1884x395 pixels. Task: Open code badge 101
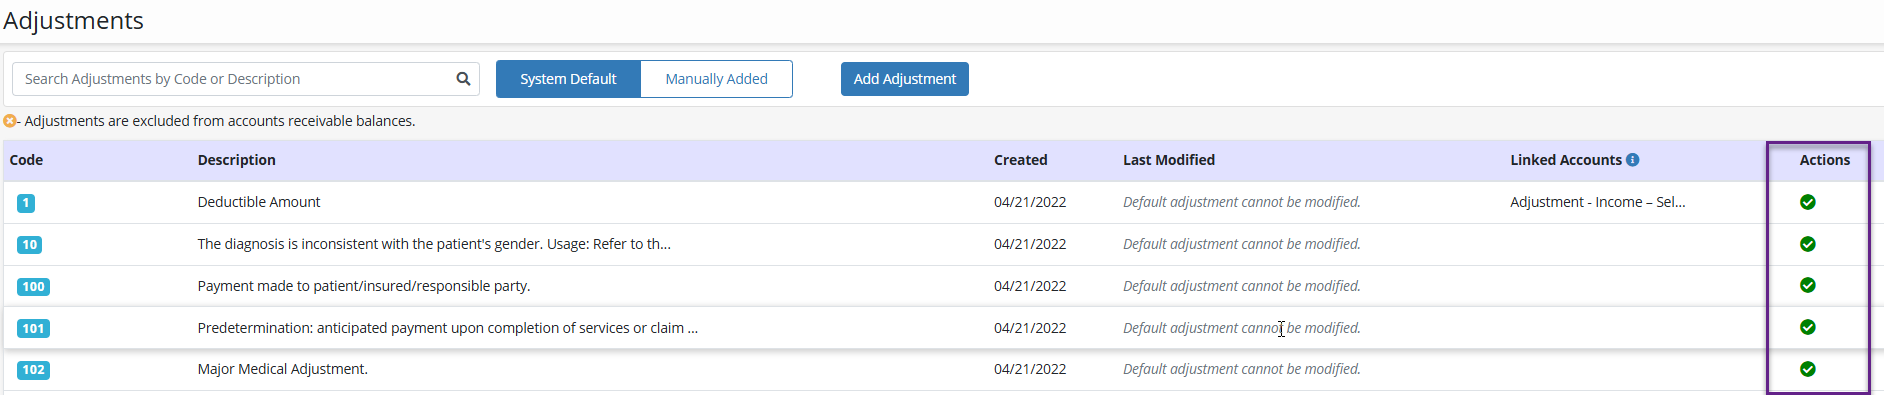point(33,329)
